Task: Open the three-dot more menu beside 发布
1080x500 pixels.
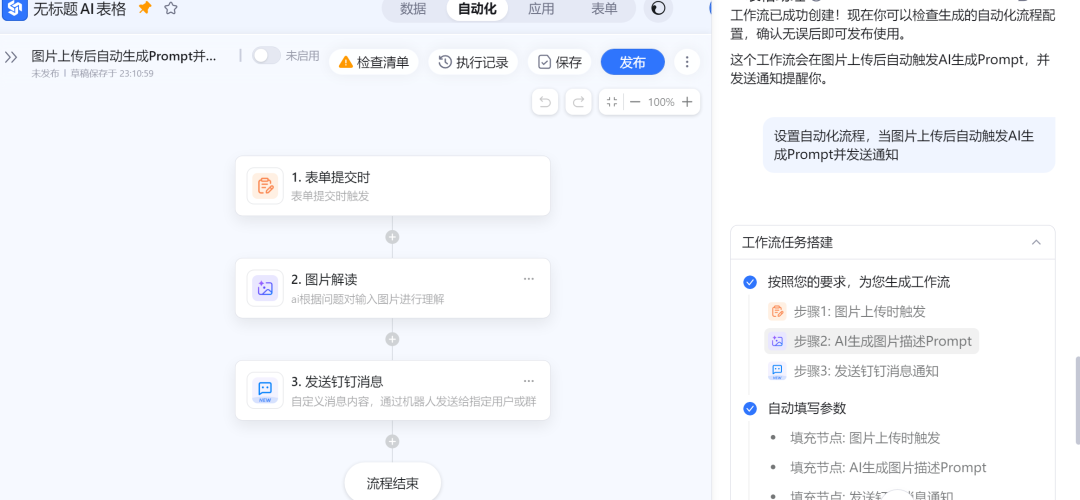Action: pos(687,63)
